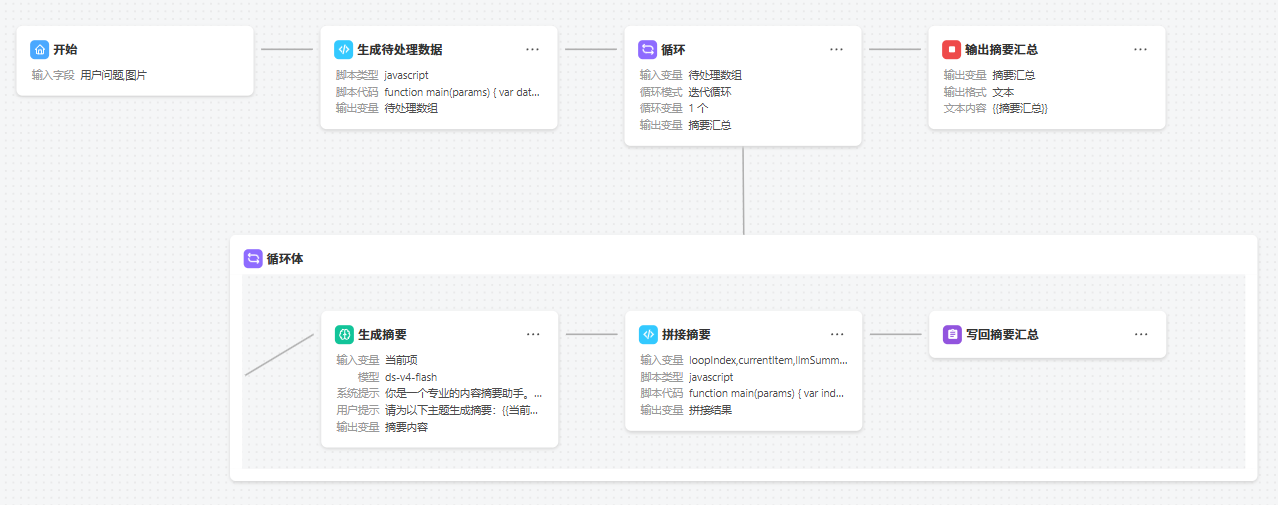Viewport: 1278px width, 505px height.
Task: Click 摘要汇总 output variable in 循环 node
Action: pyautogui.click(x=710, y=125)
